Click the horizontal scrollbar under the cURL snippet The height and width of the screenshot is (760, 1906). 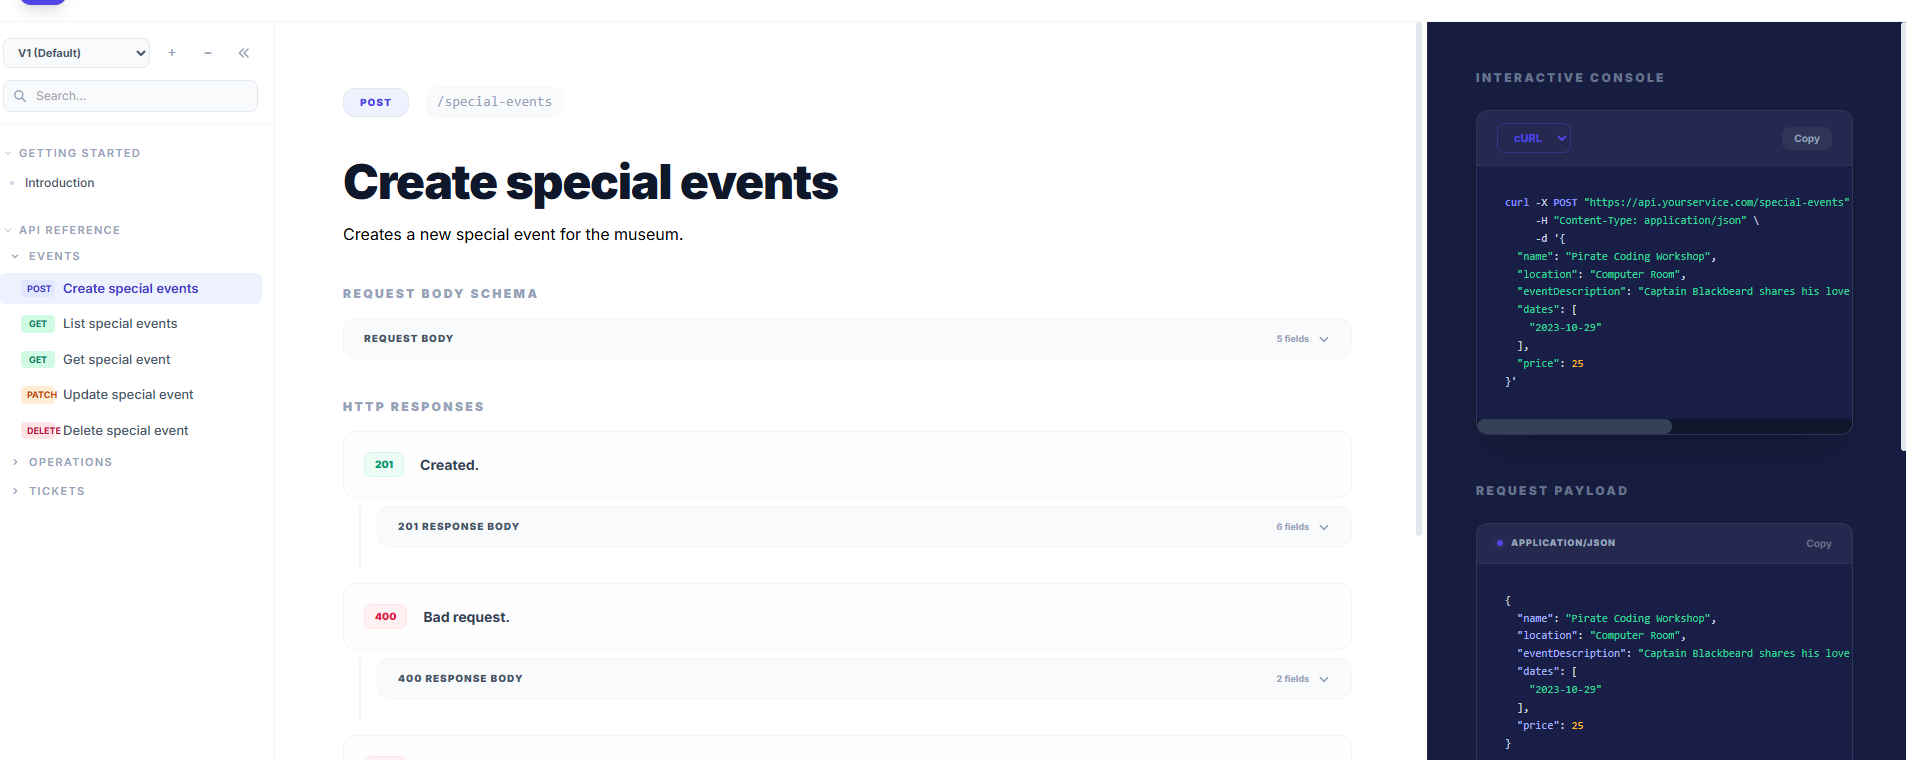tap(1575, 426)
